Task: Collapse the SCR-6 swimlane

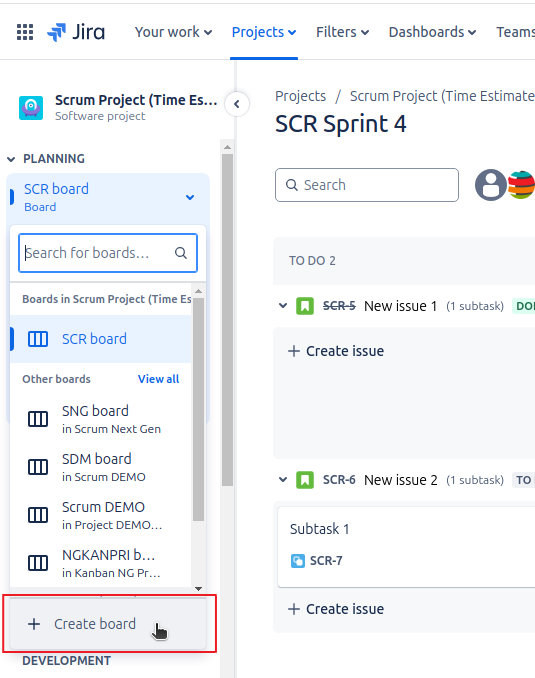Action: click(x=283, y=480)
